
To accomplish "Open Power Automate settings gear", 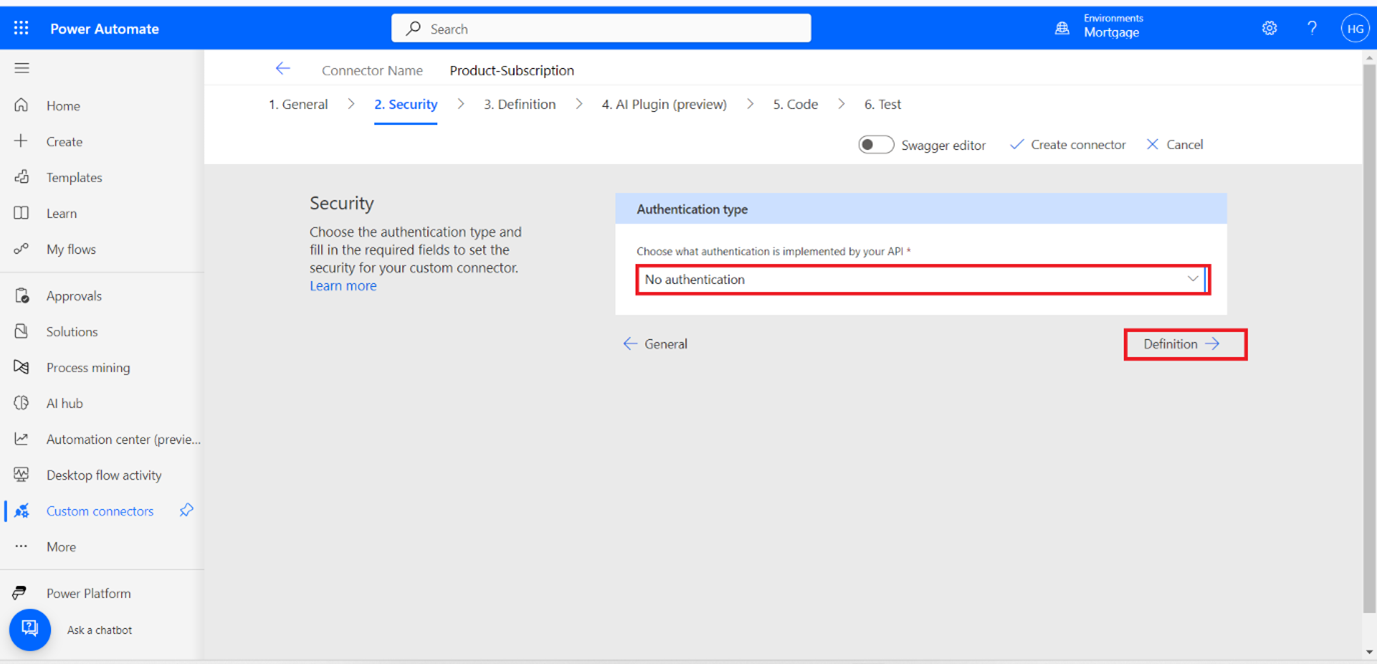I will point(1269,27).
